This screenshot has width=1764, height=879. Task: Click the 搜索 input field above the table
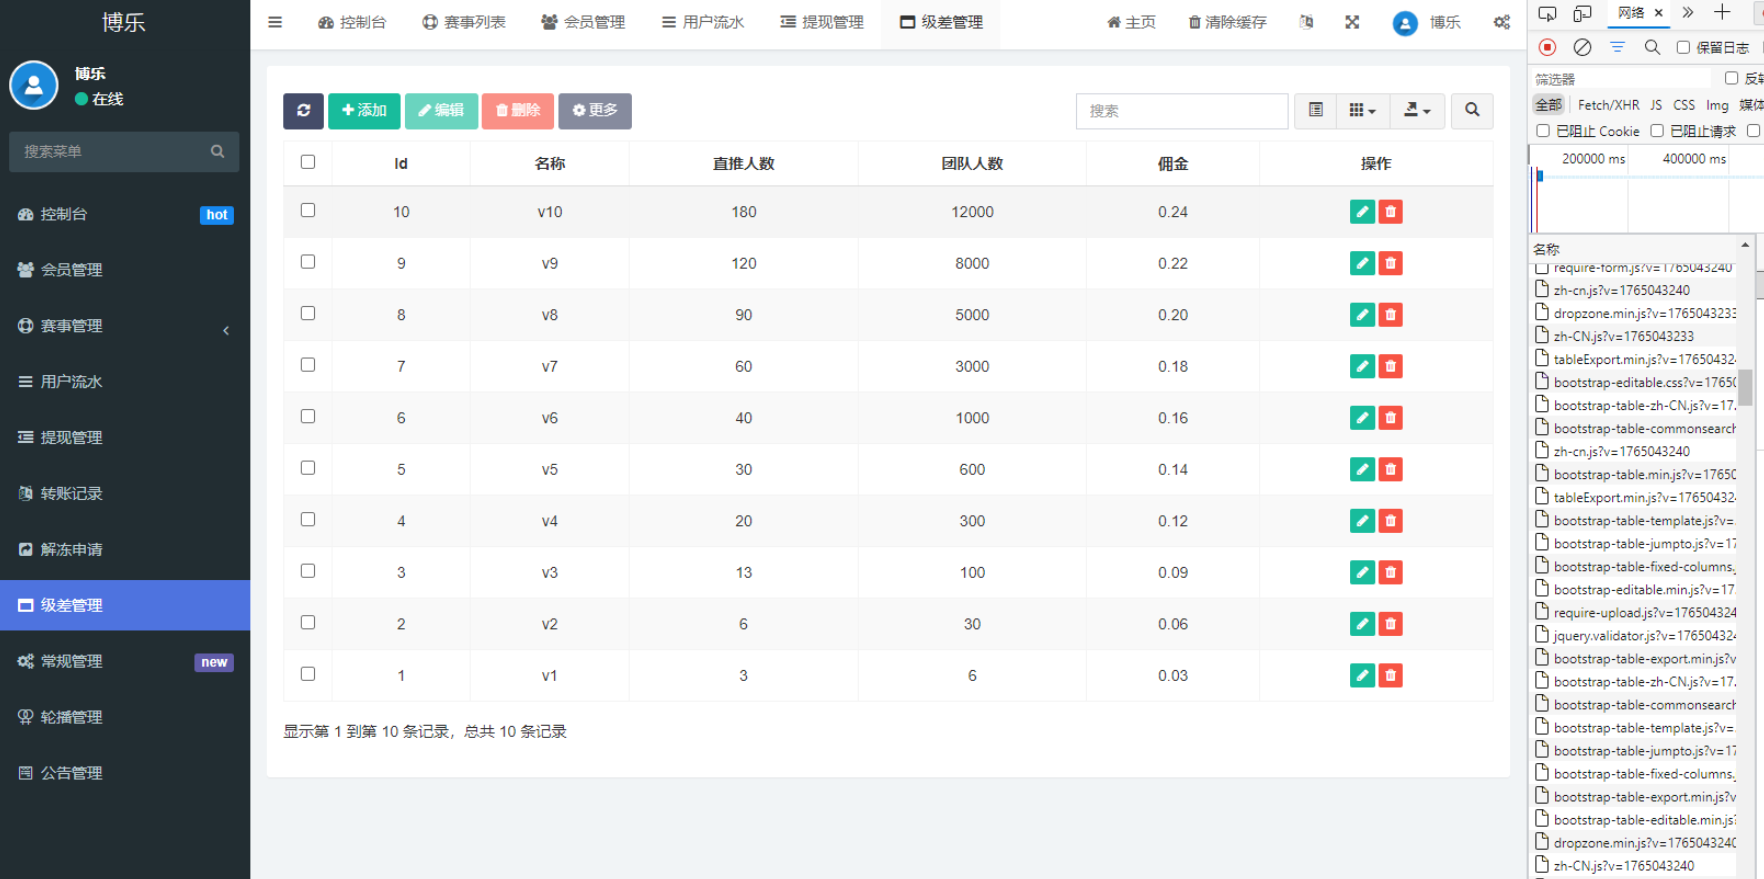[1181, 111]
